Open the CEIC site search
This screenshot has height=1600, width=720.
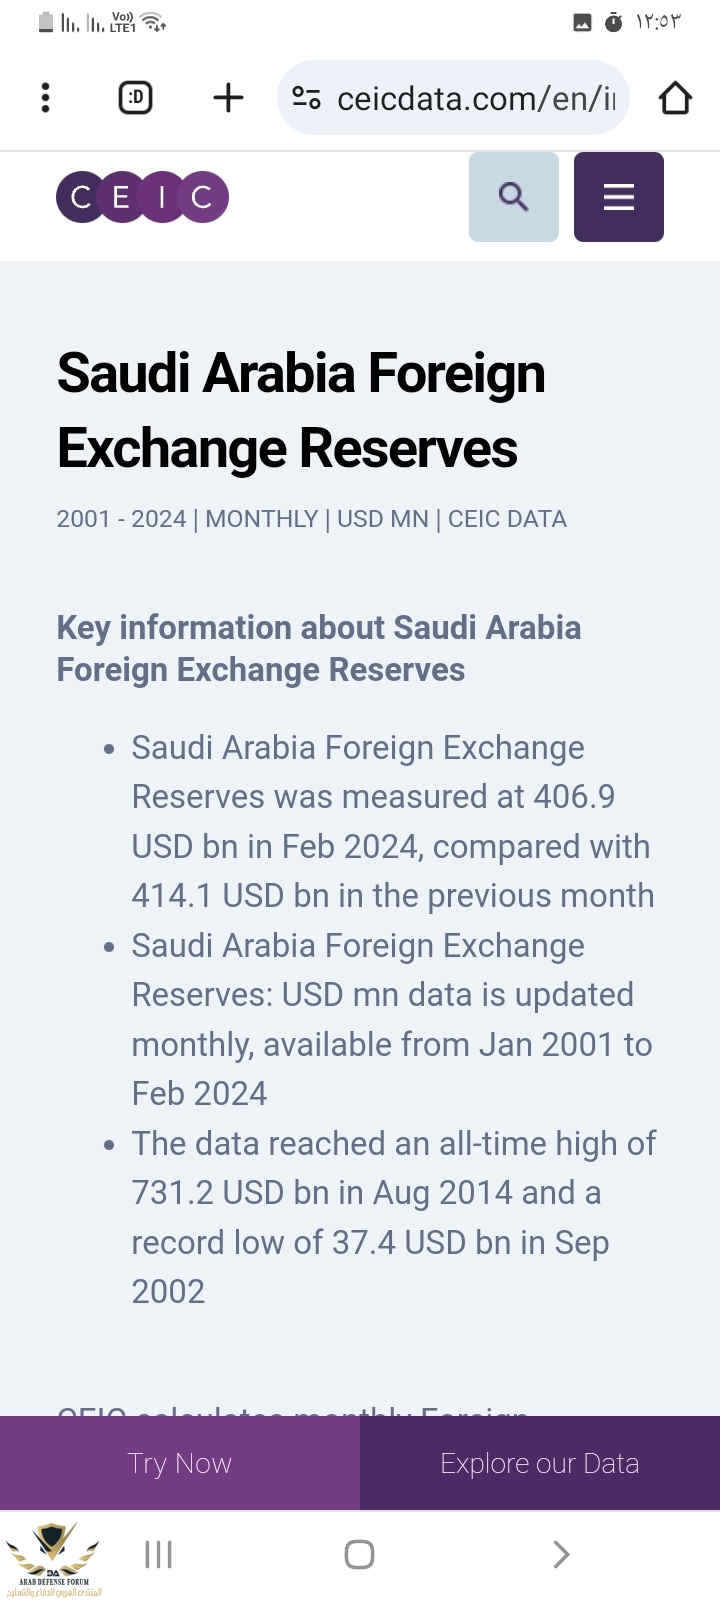click(513, 197)
